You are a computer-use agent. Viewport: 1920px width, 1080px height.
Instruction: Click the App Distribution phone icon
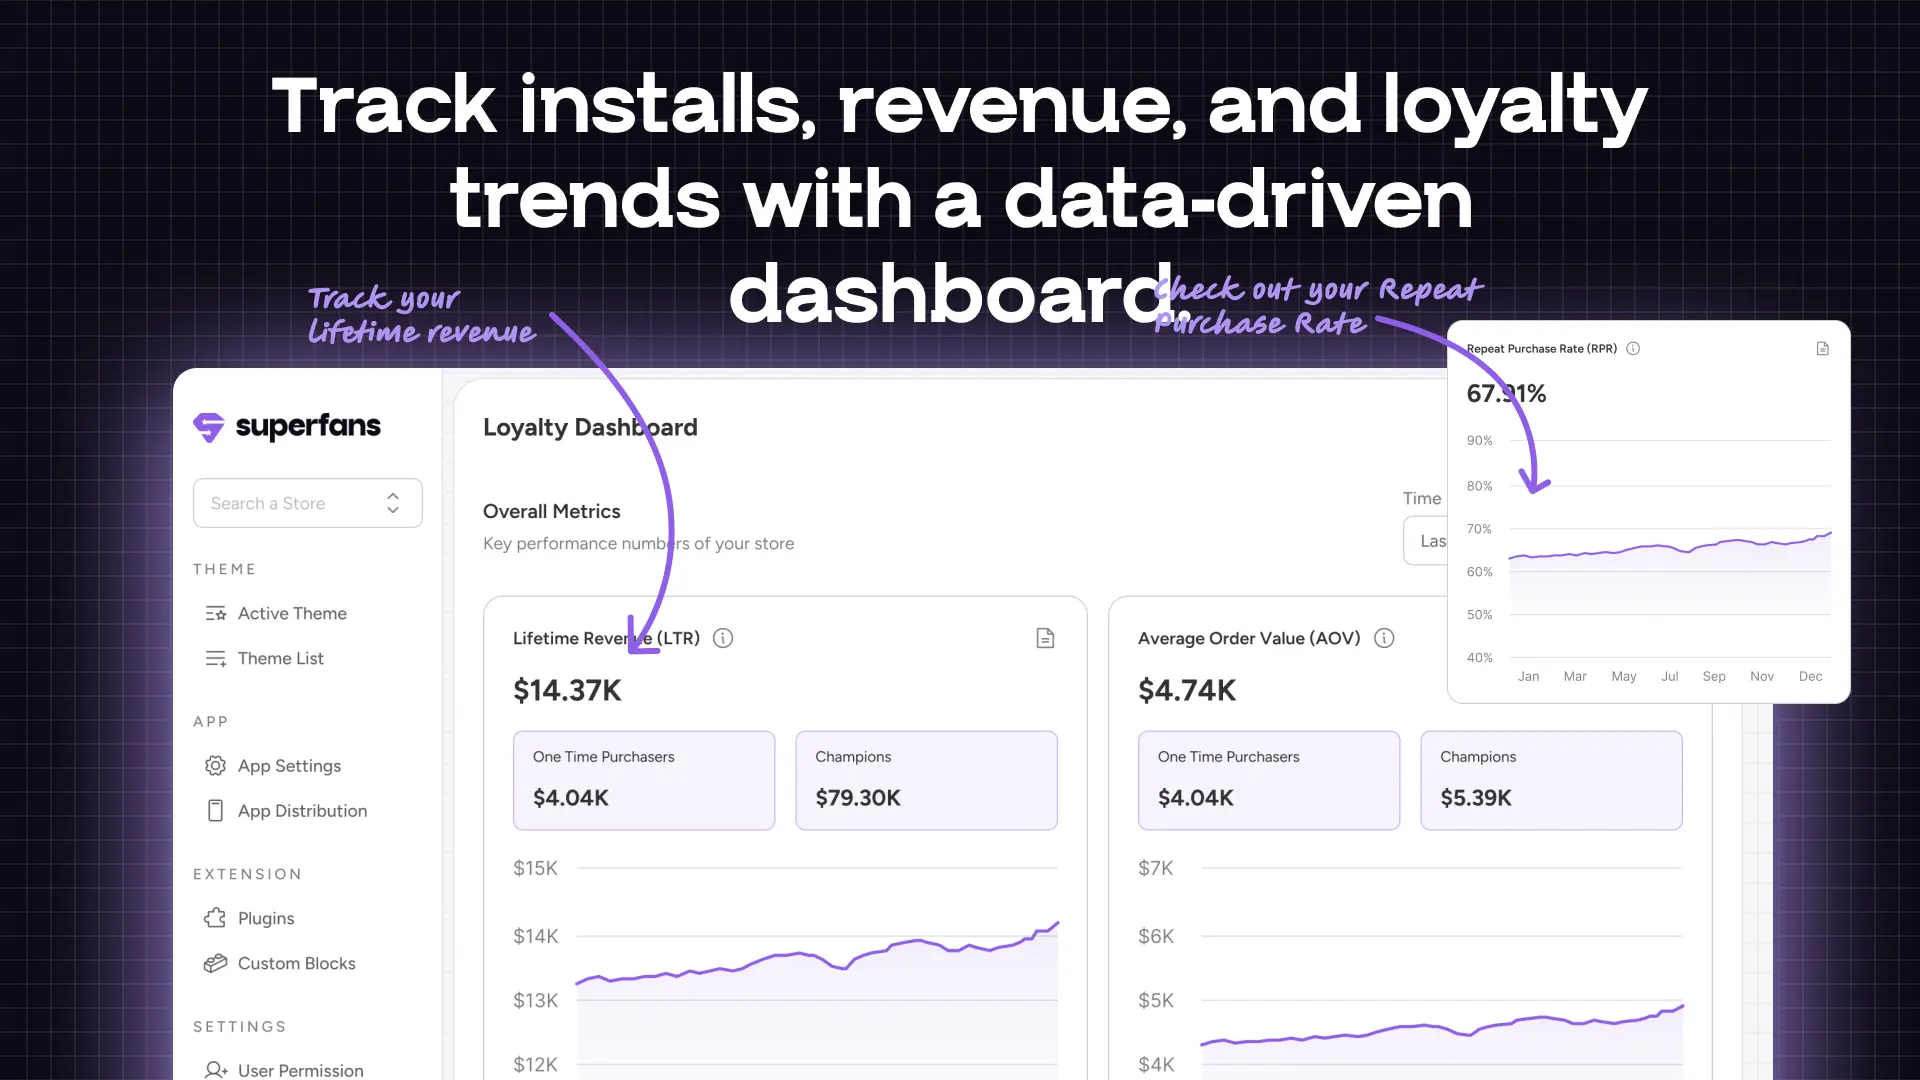point(215,810)
